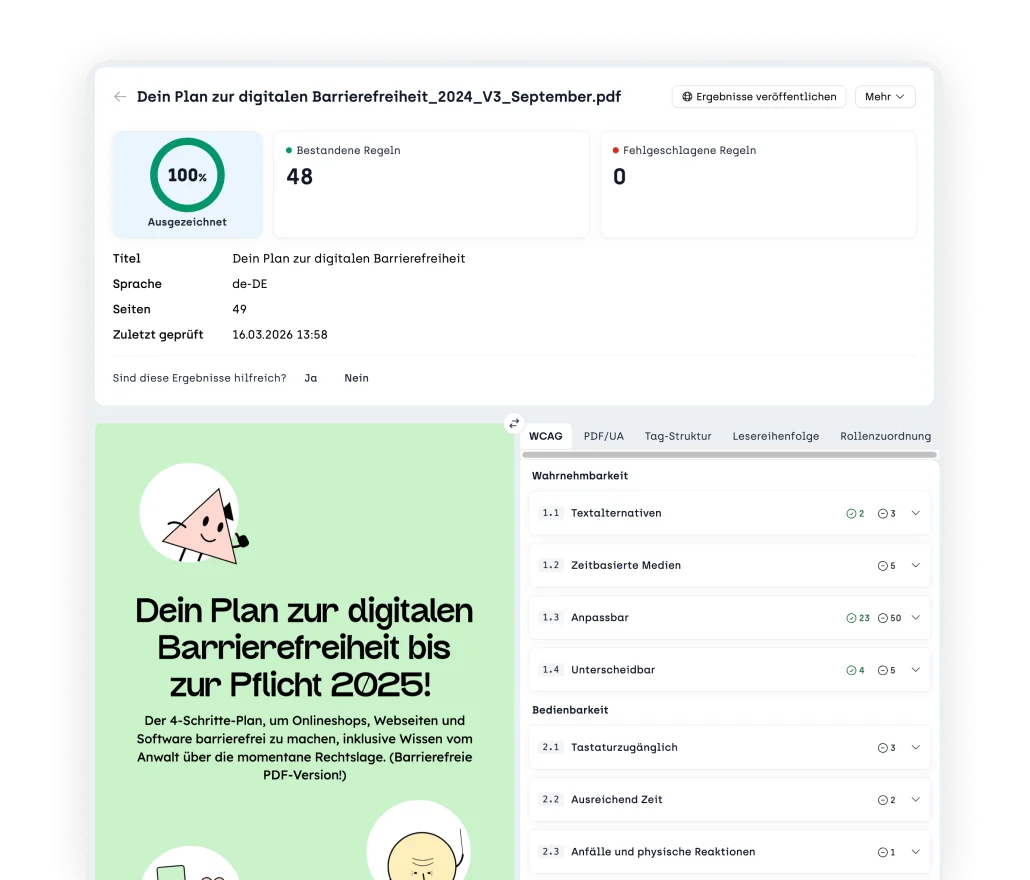Image resolution: width=1030 pixels, height=880 pixels.
Task: Click not-applicable icon for Anfälle und physische Reaktionen
Action: pos(883,852)
